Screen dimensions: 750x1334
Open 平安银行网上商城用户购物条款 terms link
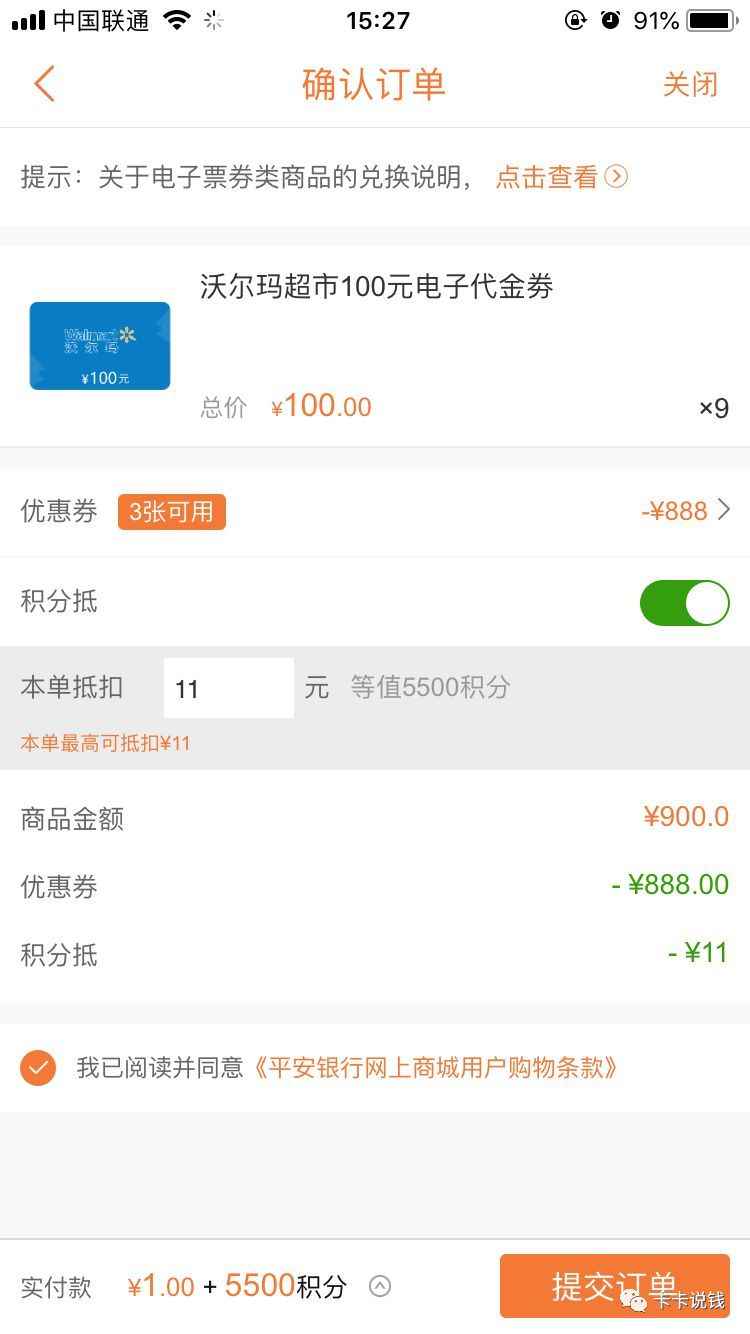click(x=435, y=1068)
